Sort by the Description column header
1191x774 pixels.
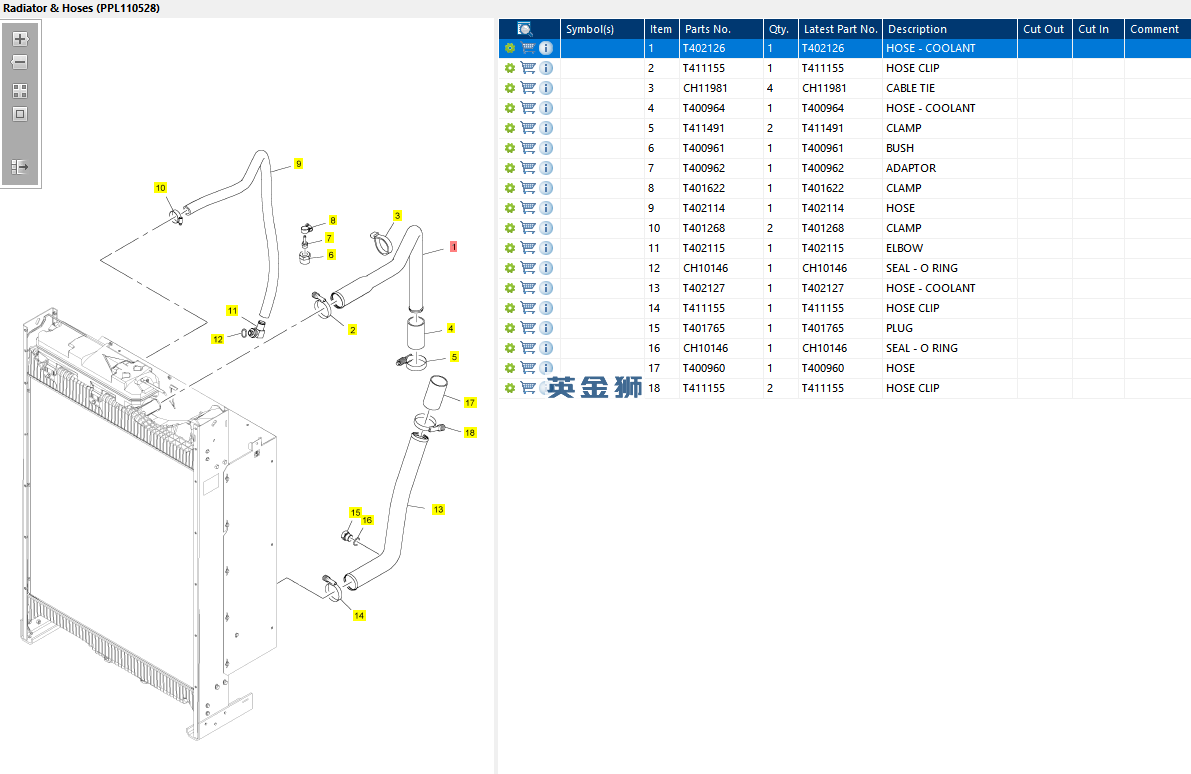click(949, 29)
